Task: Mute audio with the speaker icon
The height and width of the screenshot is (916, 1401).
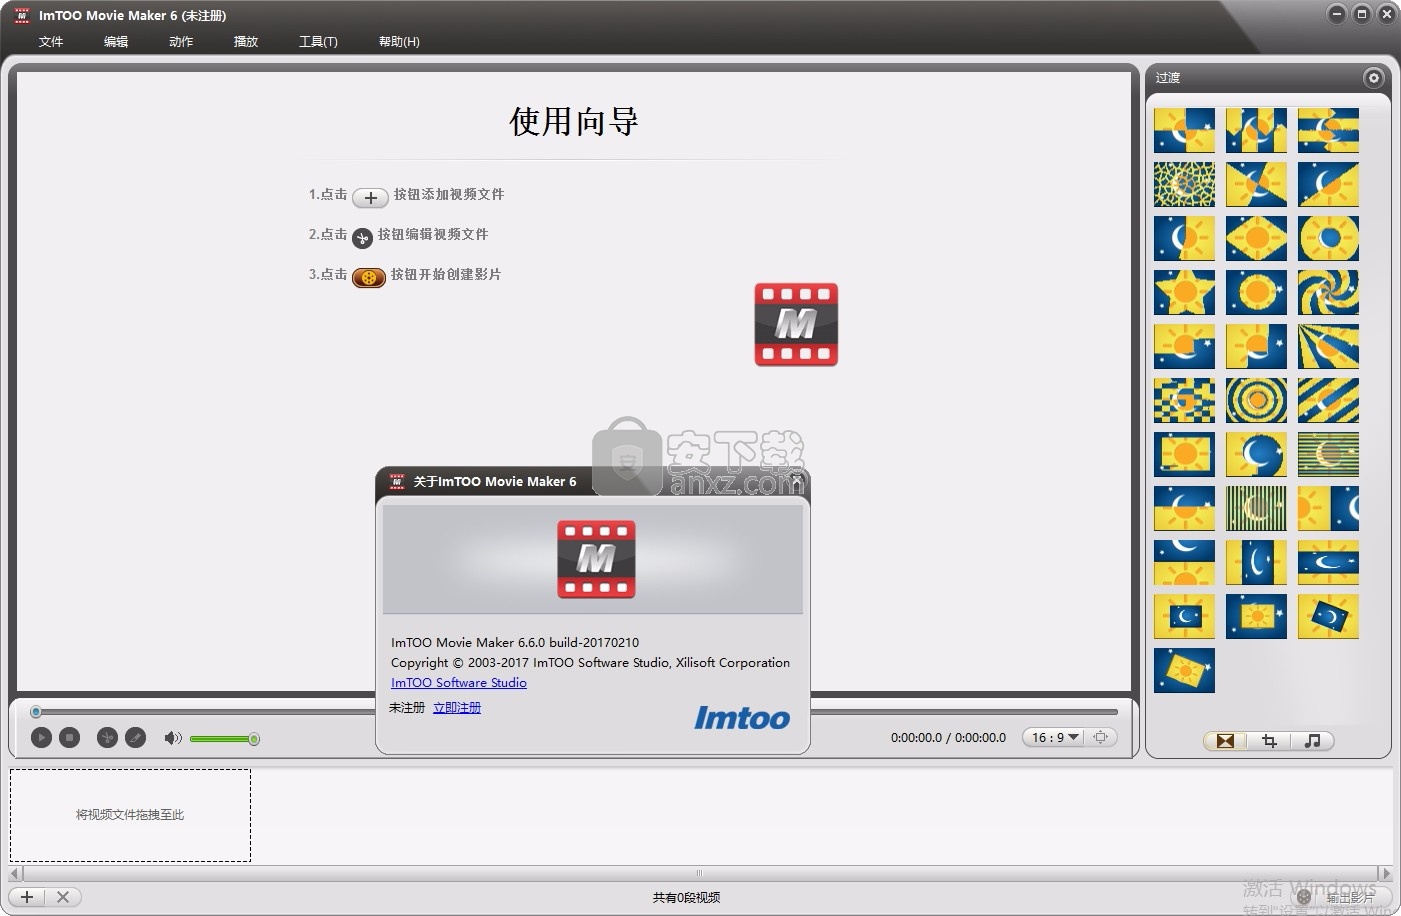Action: [173, 738]
